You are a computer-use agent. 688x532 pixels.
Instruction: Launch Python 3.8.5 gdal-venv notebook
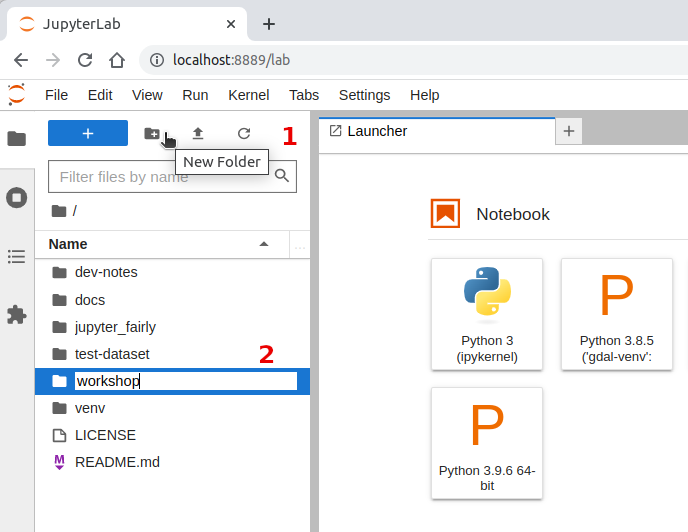[x=617, y=314]
